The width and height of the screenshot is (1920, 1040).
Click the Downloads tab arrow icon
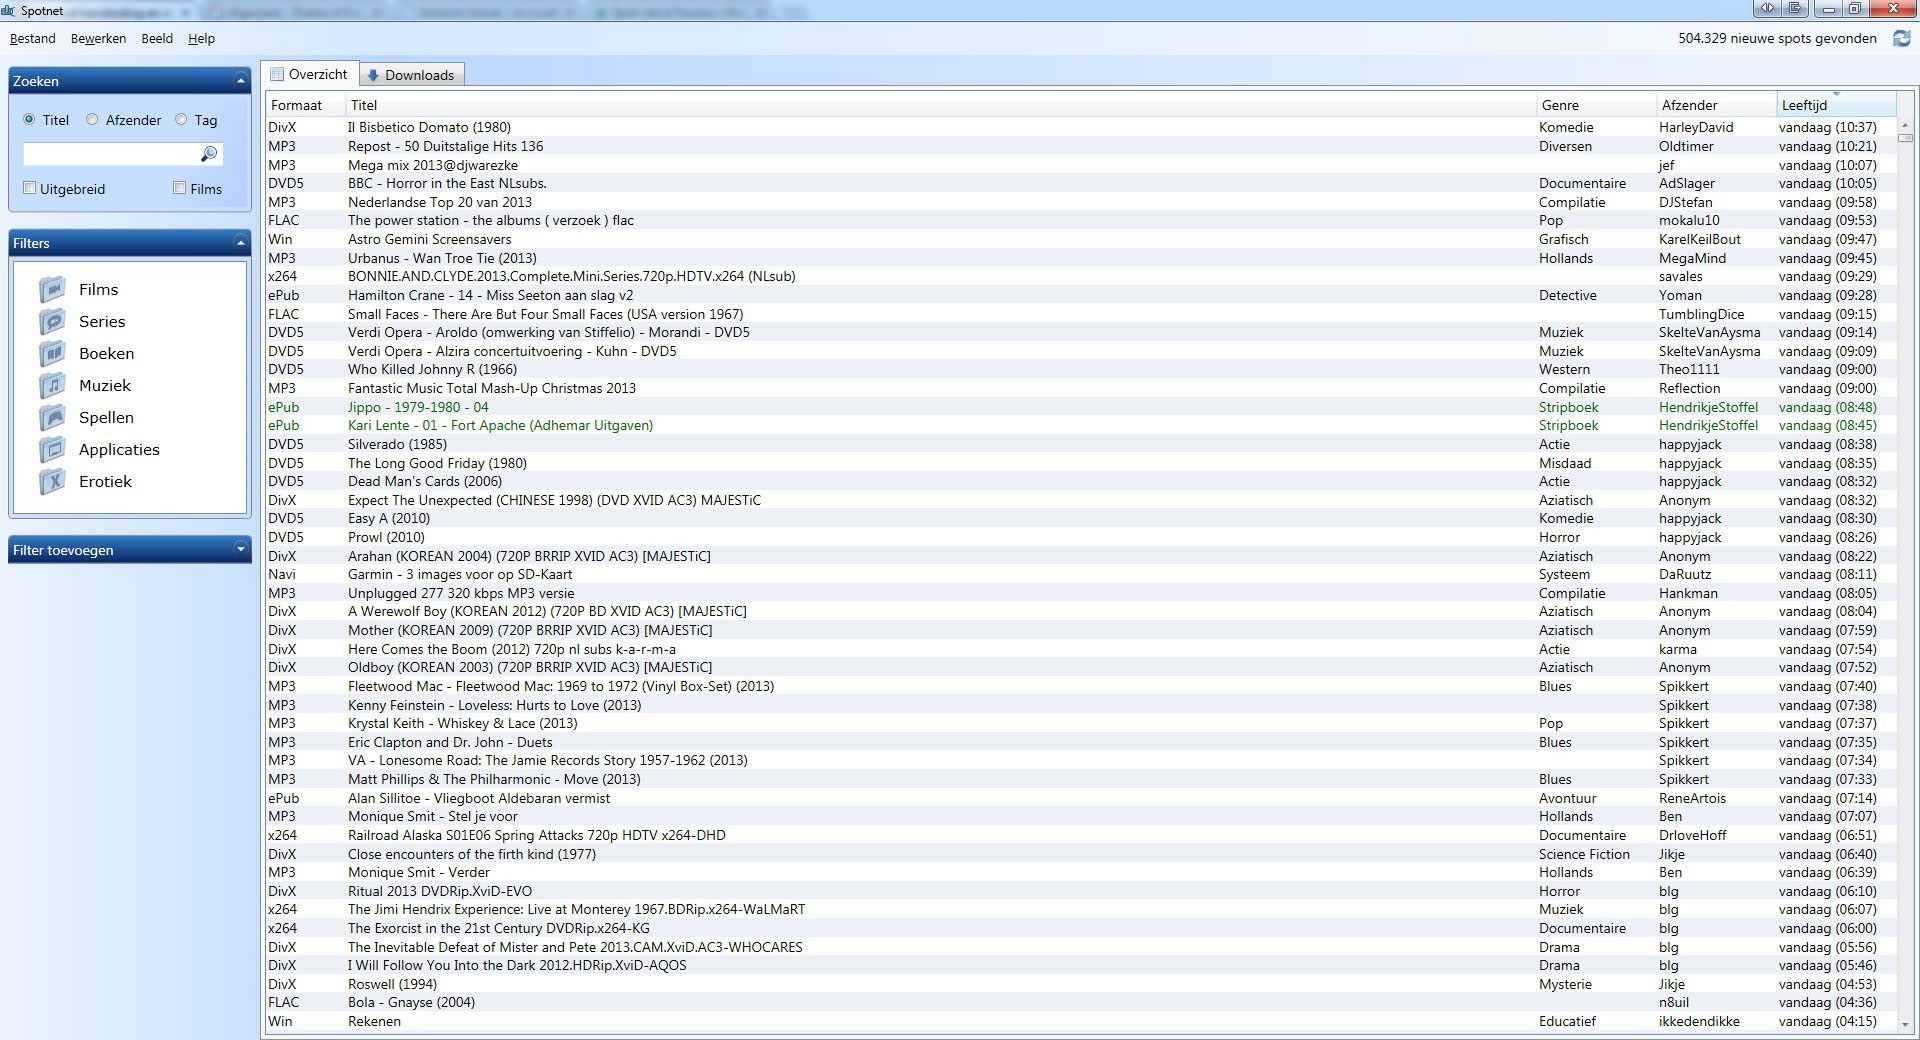373,75
